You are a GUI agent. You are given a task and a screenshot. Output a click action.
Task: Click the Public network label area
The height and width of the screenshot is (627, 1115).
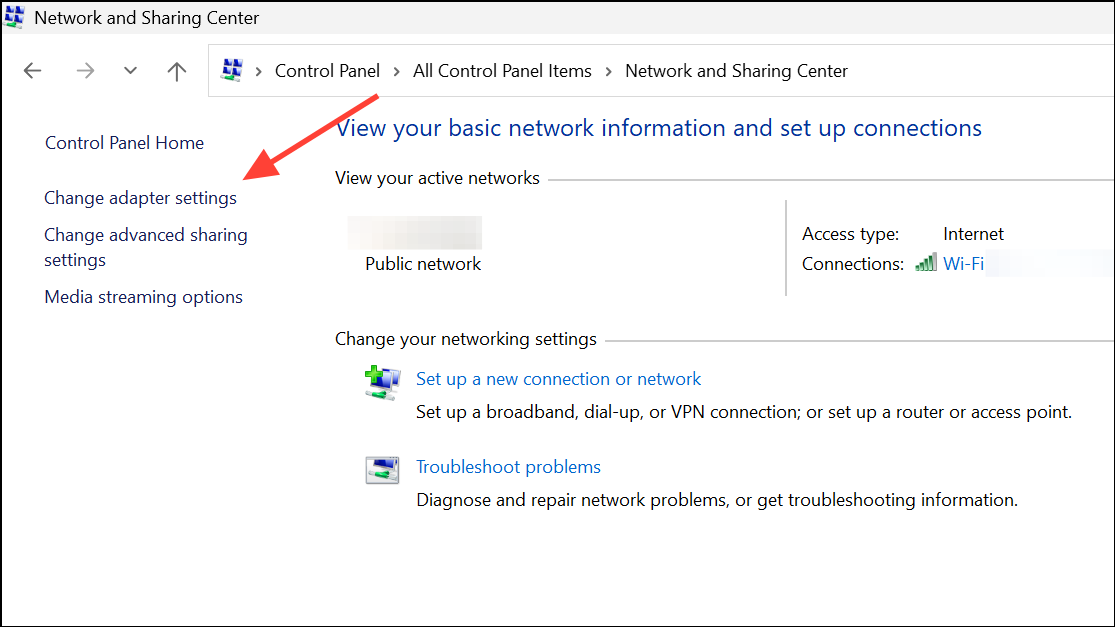421,264
